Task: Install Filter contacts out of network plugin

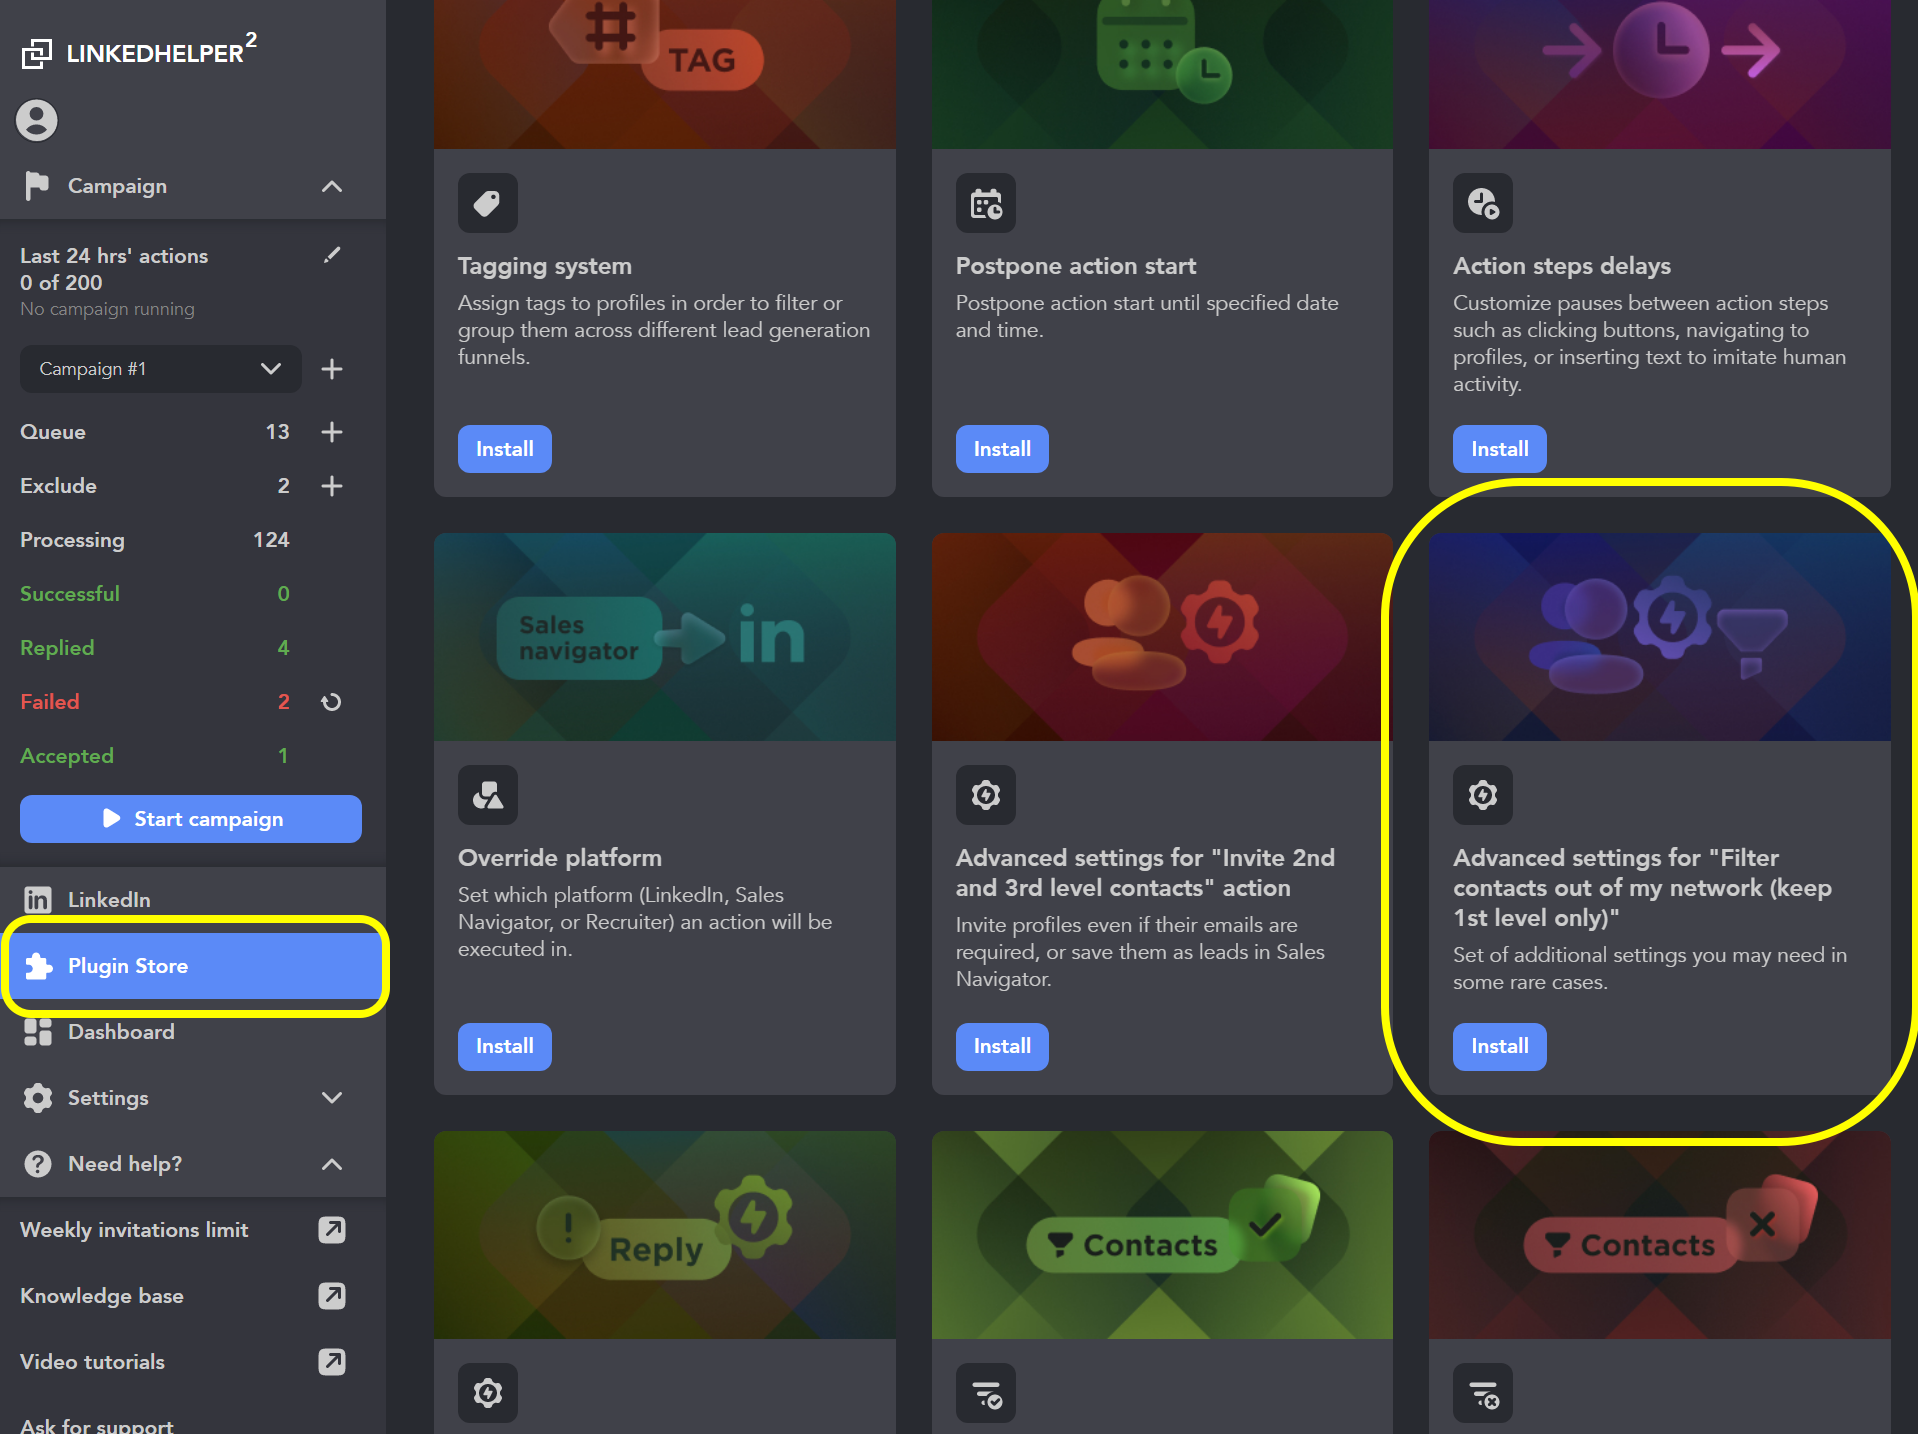Action: [1500, 1047]
